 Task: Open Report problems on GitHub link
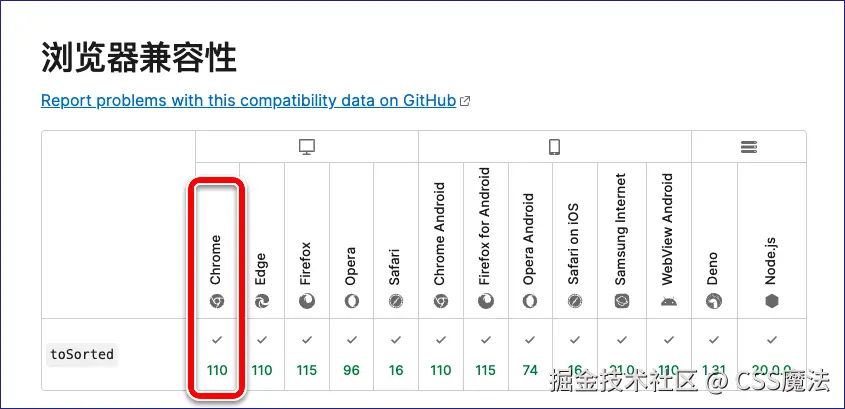click(248, 101)
